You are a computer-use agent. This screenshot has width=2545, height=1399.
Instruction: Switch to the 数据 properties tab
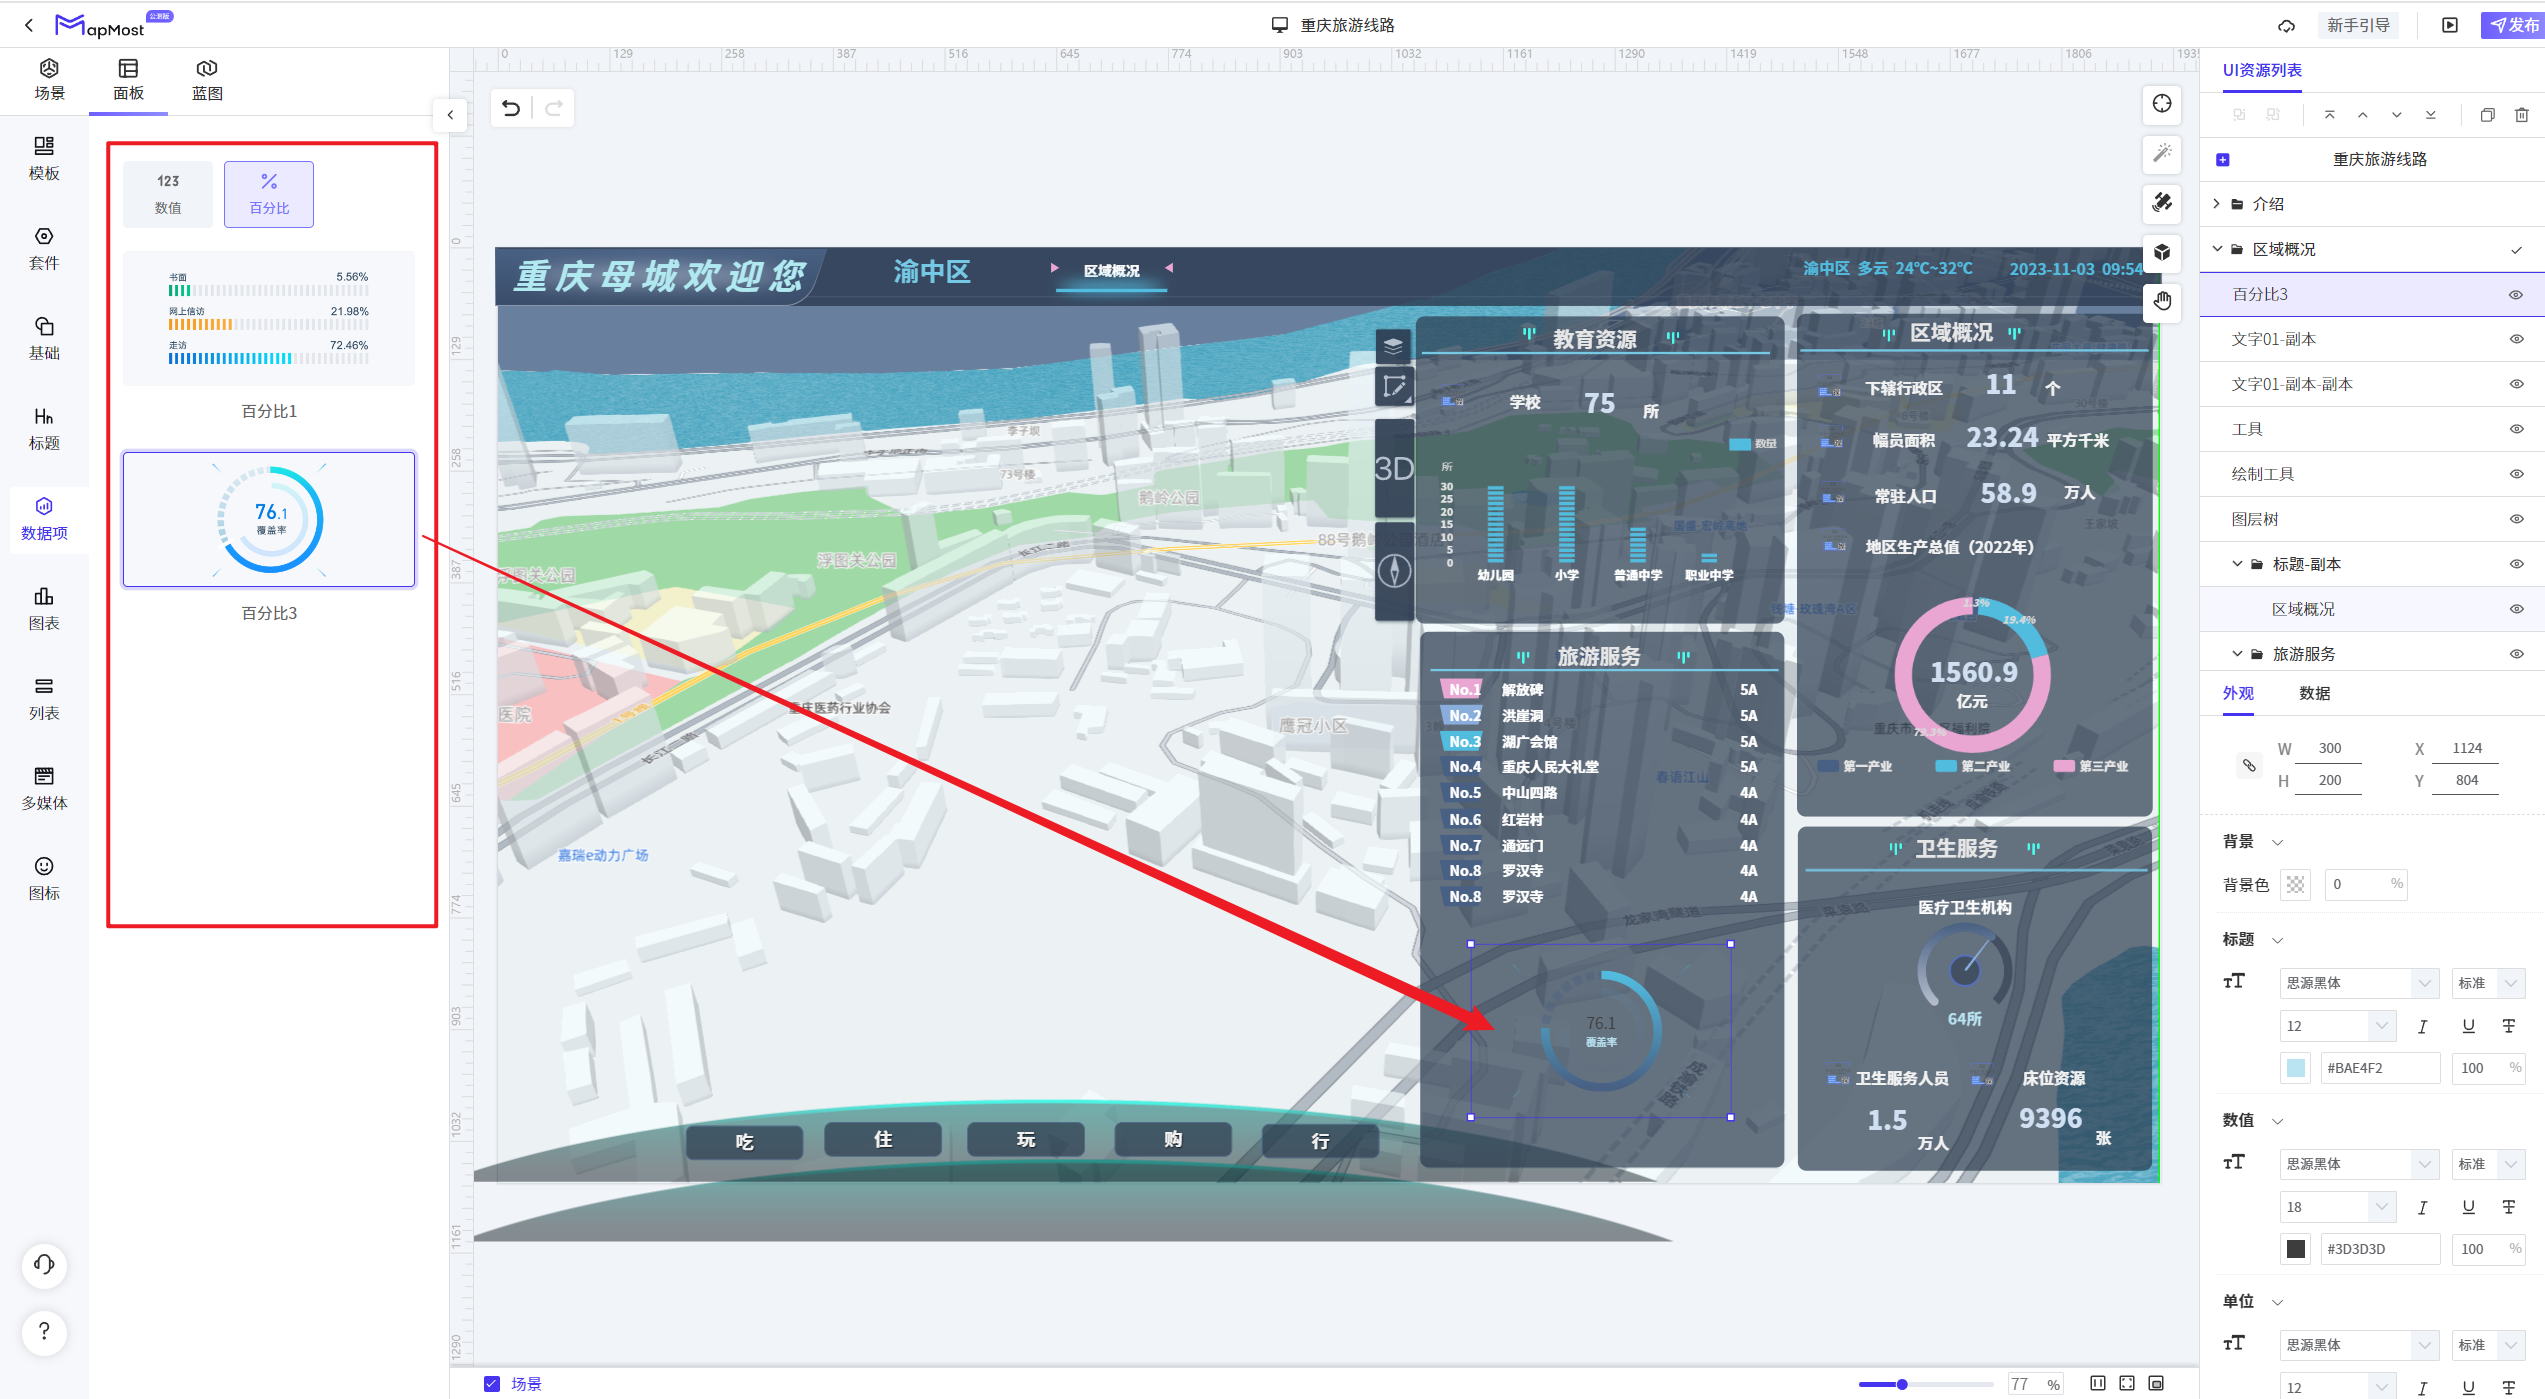click(2314, 693)
